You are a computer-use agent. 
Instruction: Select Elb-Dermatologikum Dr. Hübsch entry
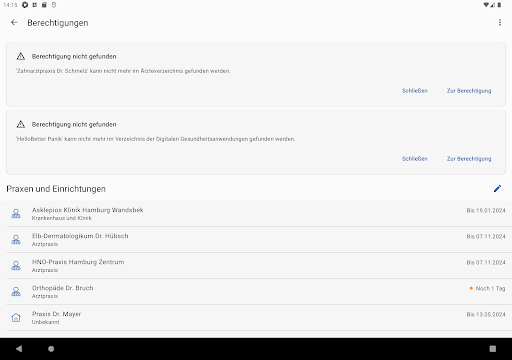pos(256,240)
